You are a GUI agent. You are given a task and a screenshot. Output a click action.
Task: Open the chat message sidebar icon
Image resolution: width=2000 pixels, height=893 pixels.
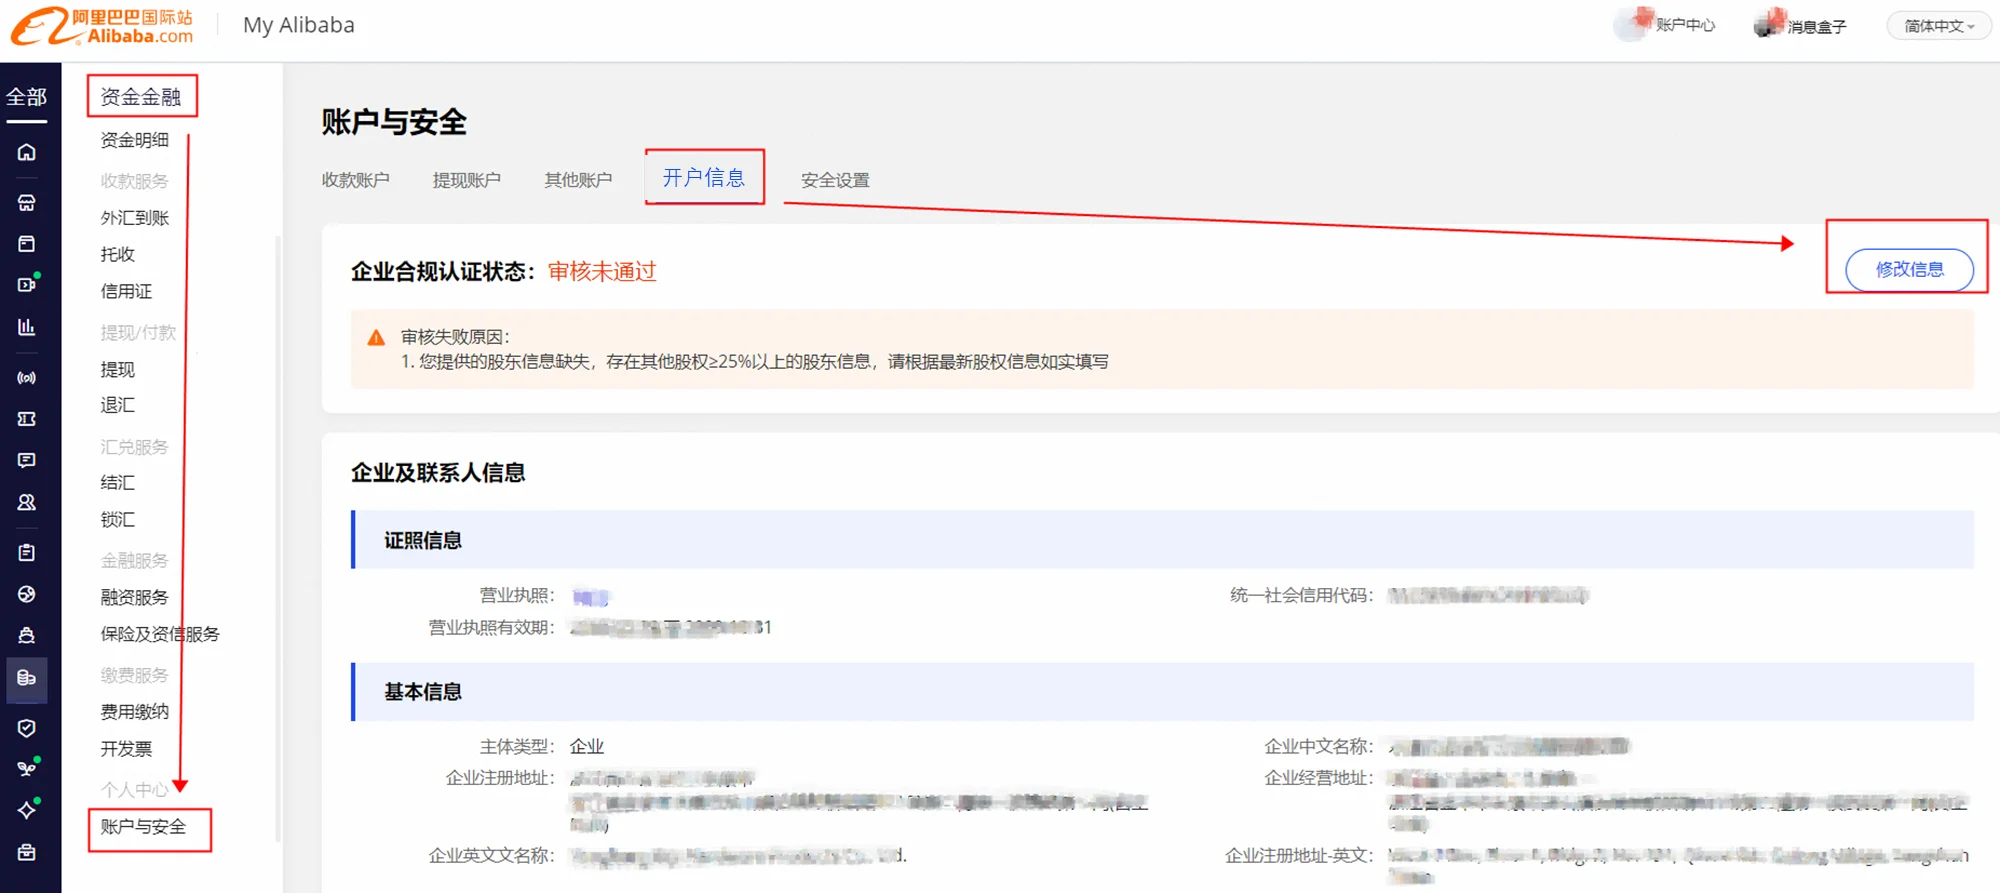[x=27, y=460]
